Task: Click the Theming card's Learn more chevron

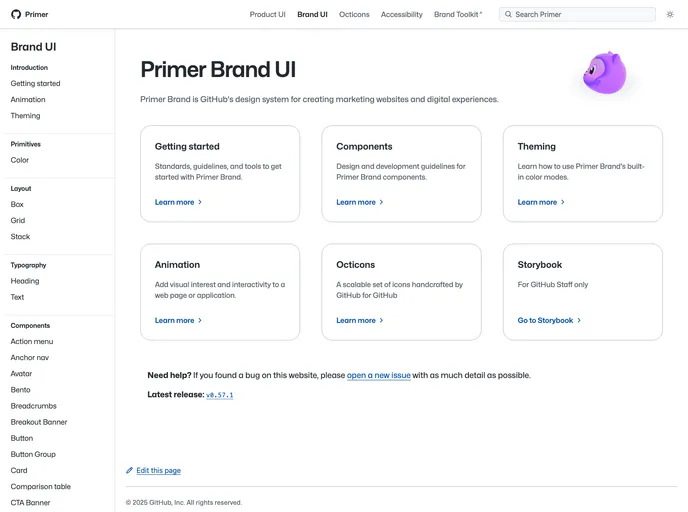Action: (x=563, y=202)
